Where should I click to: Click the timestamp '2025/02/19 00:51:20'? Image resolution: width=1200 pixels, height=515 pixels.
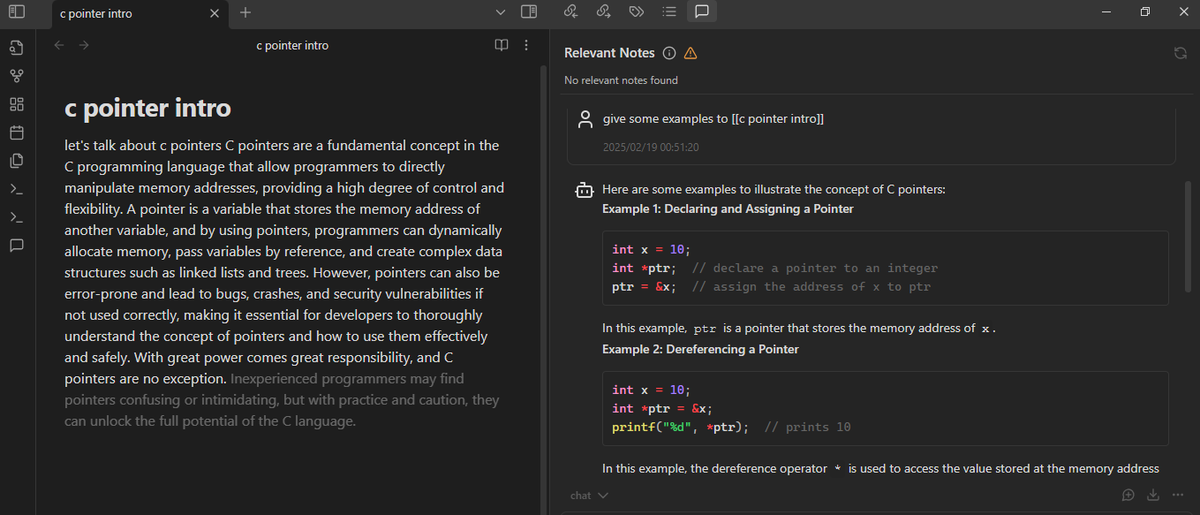pyautogui.click(x=650, y=147)
